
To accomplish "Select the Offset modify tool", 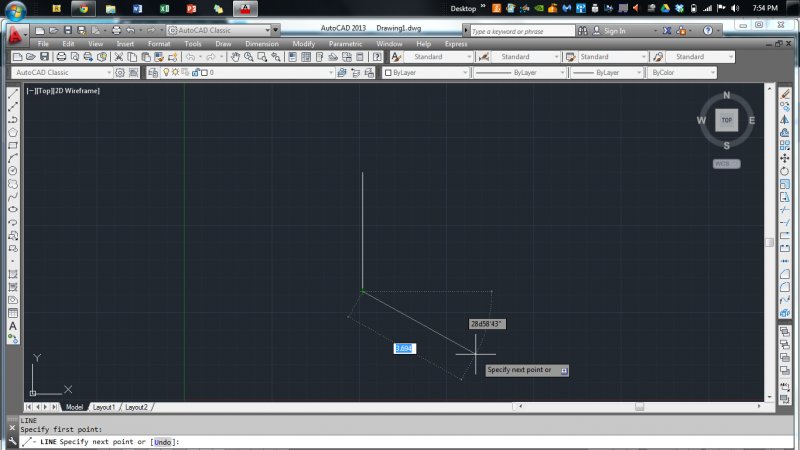I will [x=785, y=133].
